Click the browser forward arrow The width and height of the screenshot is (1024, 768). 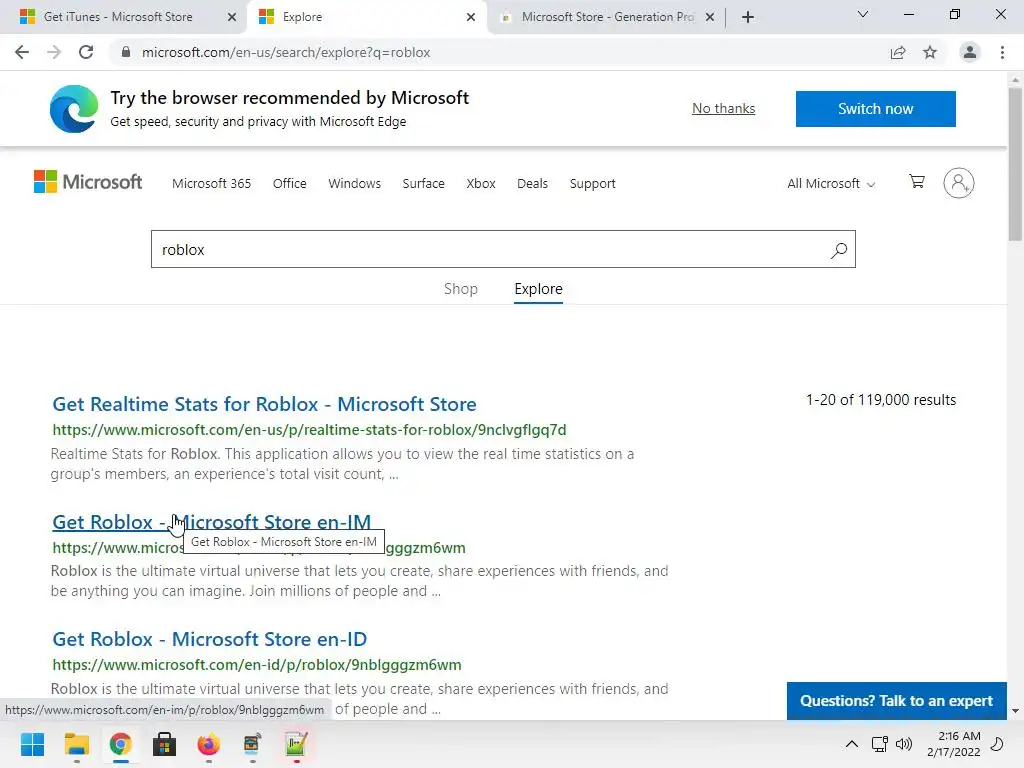coord(54,52)
